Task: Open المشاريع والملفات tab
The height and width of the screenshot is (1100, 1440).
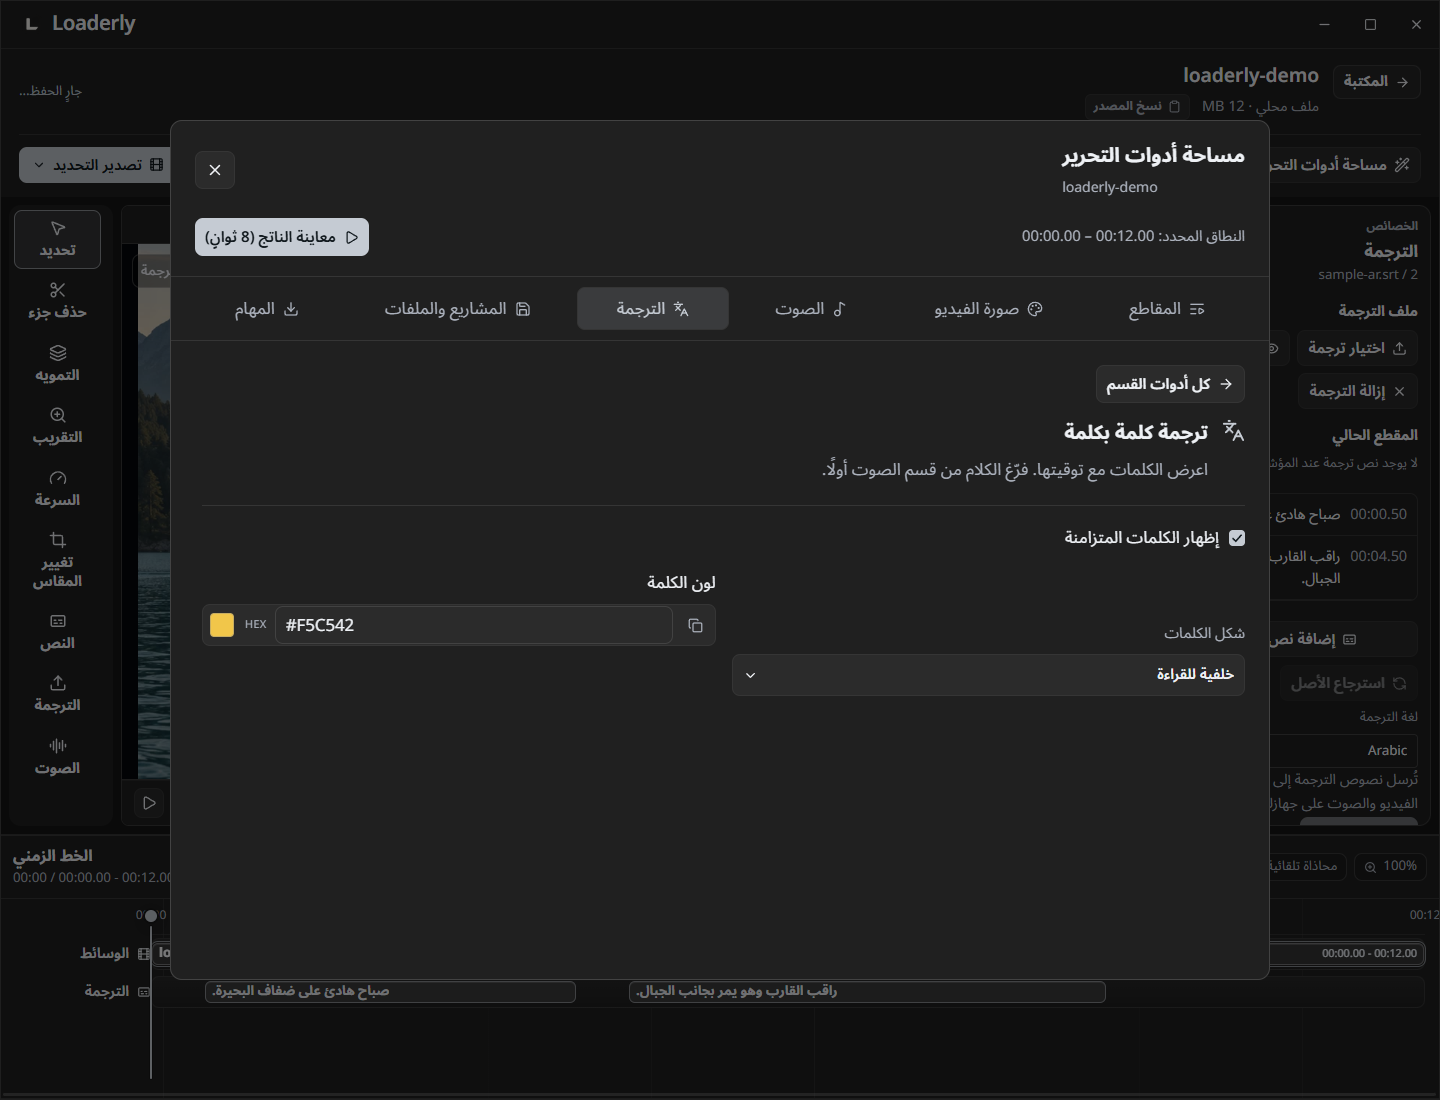Action: coord(457,309)
